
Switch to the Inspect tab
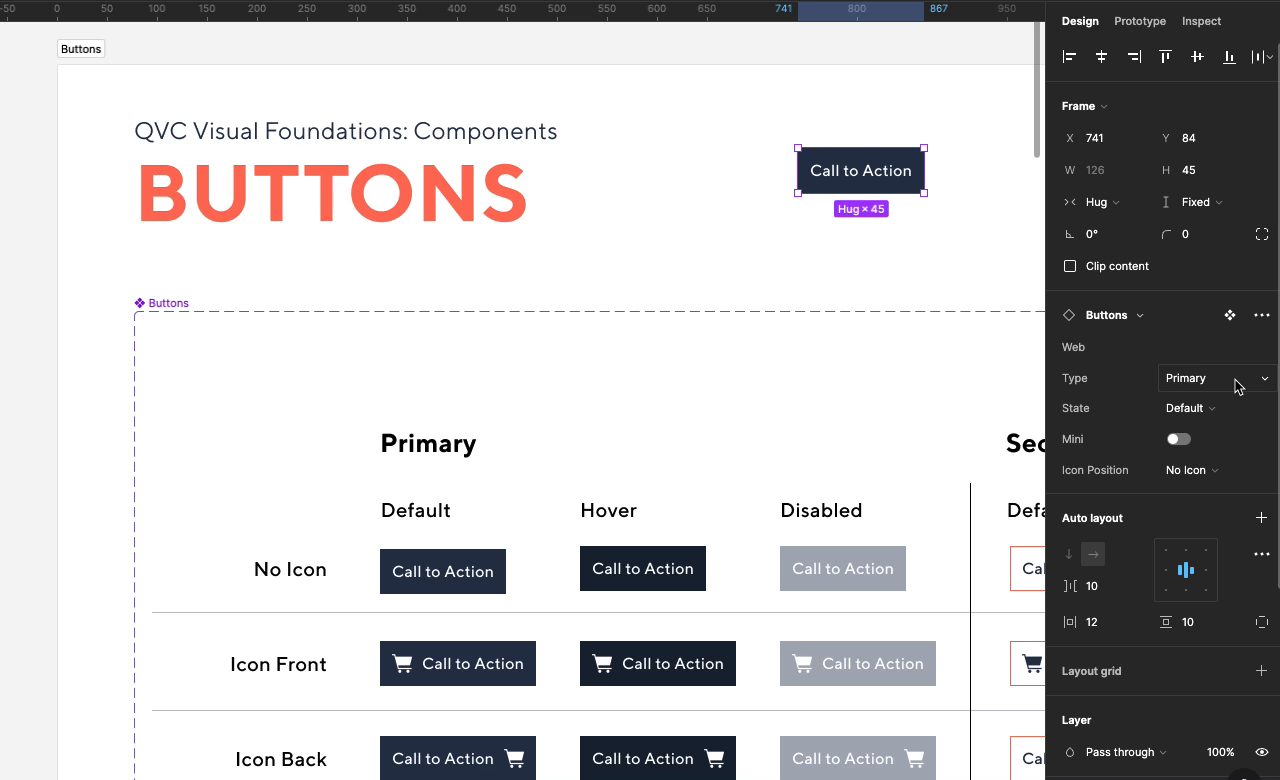point(1201,21)
